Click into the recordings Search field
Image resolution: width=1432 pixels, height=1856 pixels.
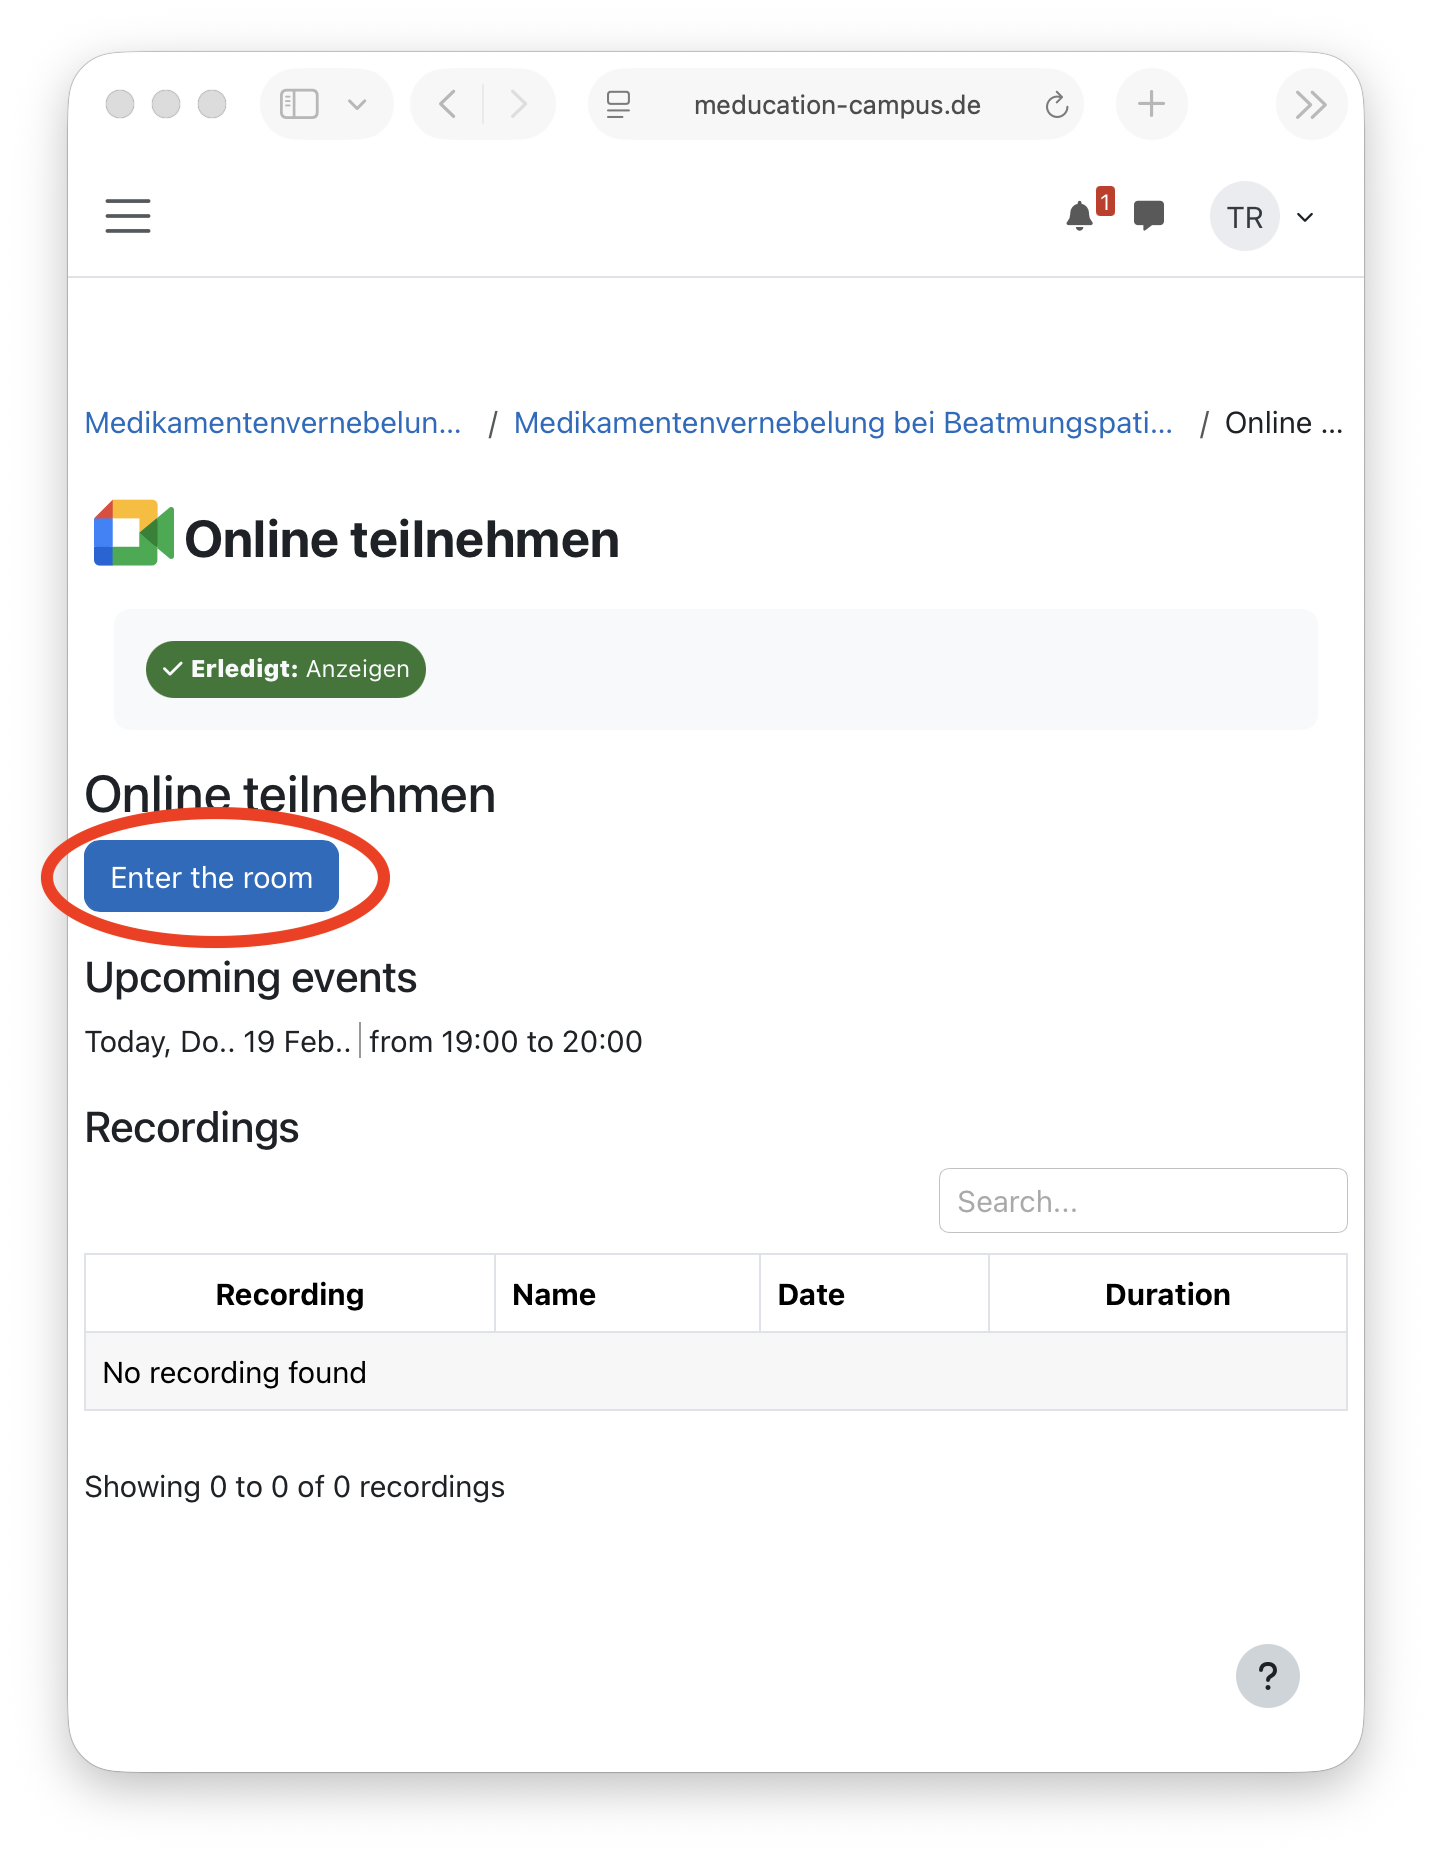[x=1142, y=1201]
